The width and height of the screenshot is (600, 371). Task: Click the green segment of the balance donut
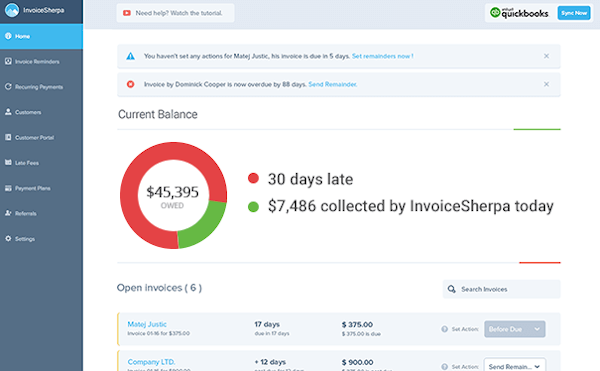tap(202, 225)
